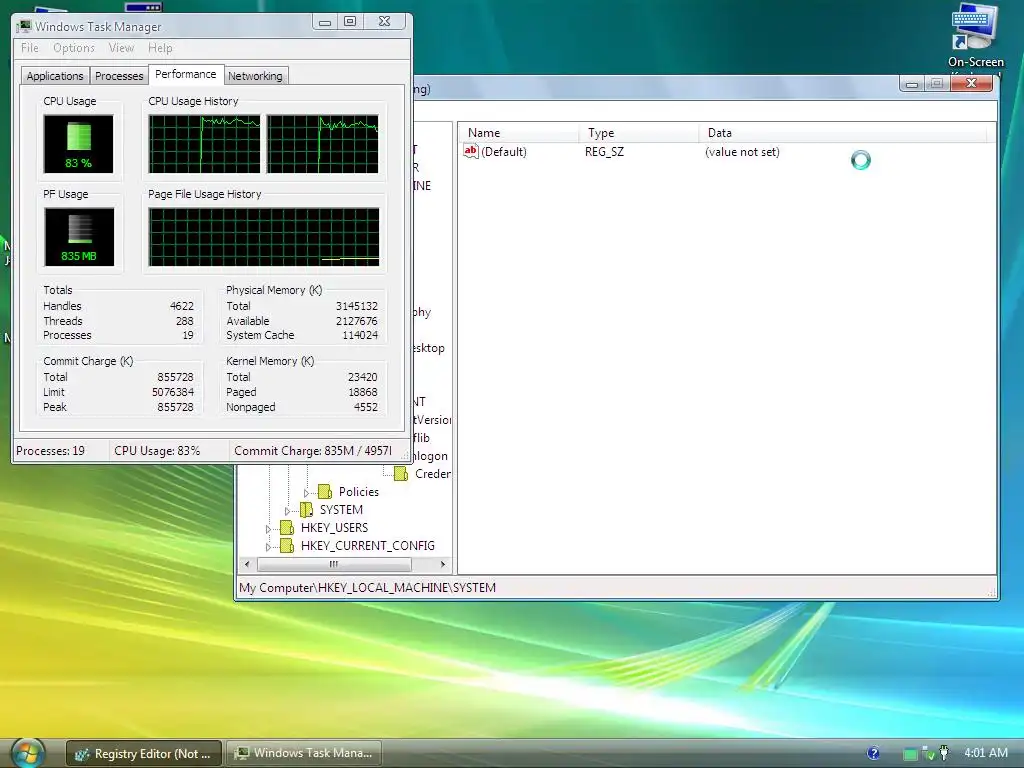Close the Task Manager window

(385, 22)
